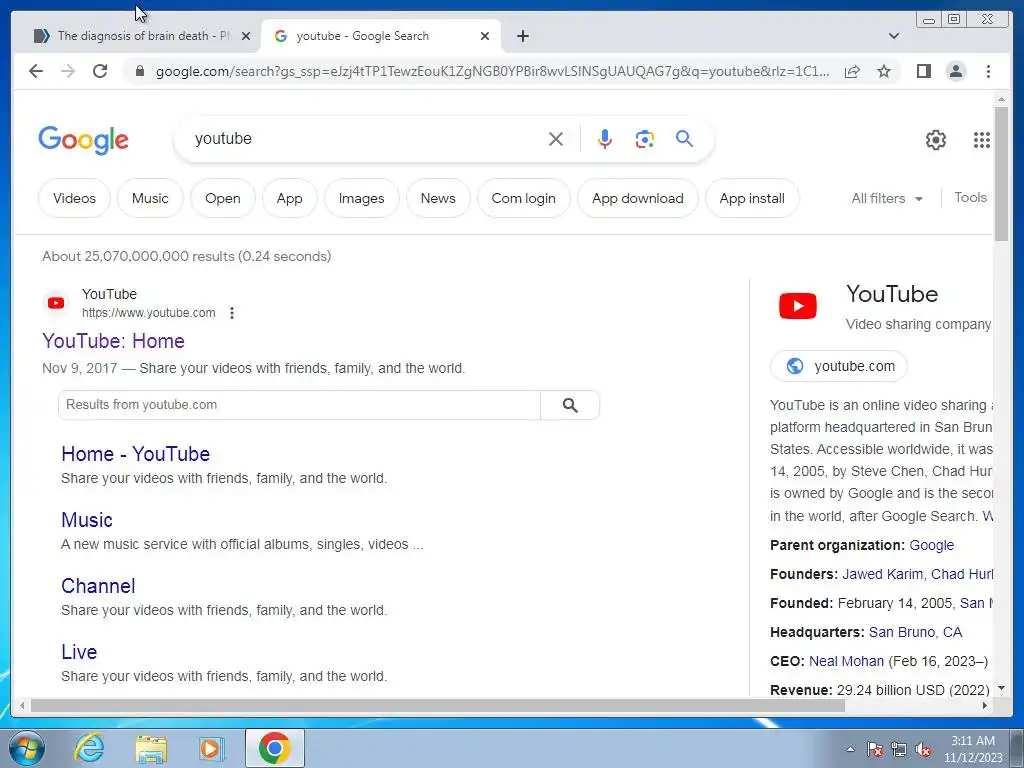The width and height of the screenshot is (1024, 768).
Task: Filter results by Videos
Action: coord(74,198)
